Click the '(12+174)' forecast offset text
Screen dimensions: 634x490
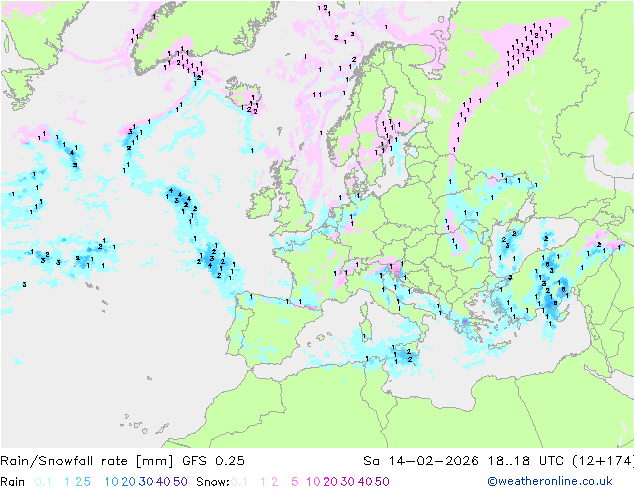(603, 460)
